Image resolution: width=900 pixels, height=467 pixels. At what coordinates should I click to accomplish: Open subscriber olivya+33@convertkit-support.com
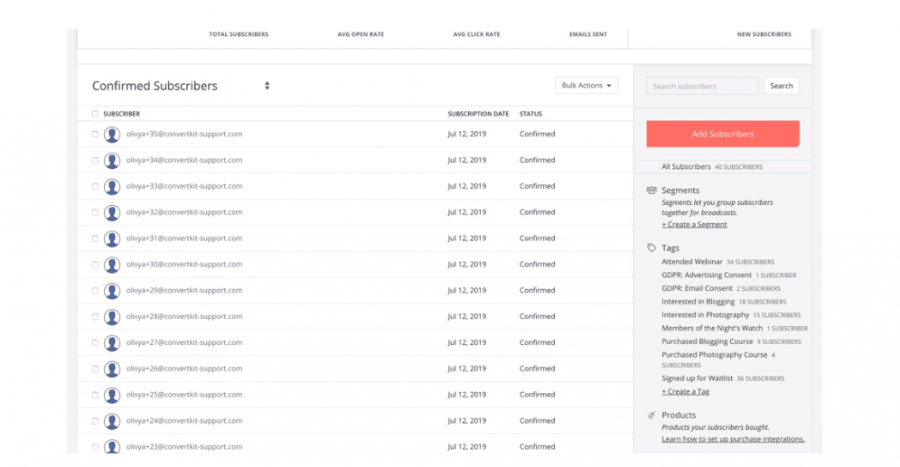click(184, 186)
